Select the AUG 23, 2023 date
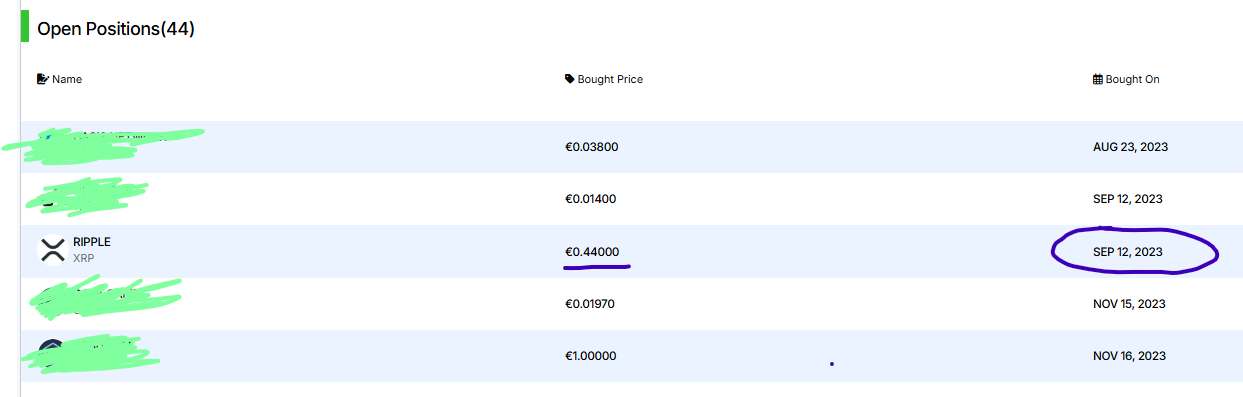1243x397 pixels. click(x=1131, y=147)
